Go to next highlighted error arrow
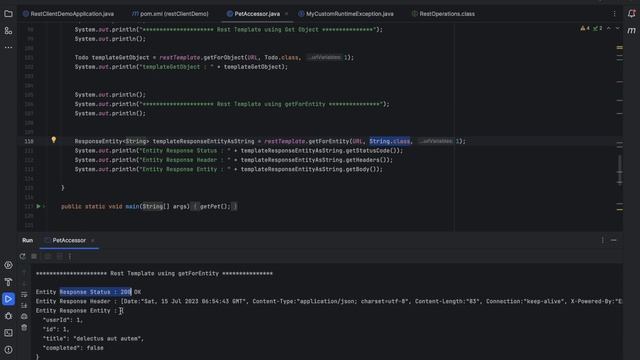The width and height of the screenshot is (640, 360). (x=617, y=28)
